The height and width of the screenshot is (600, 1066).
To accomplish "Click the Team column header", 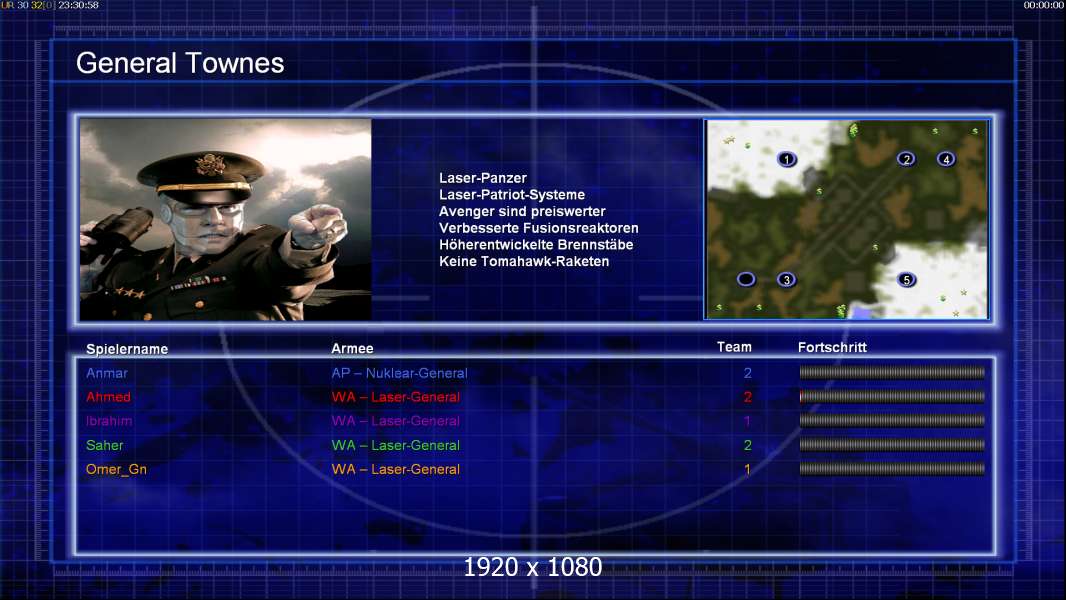I will click(x=734, y=347).
